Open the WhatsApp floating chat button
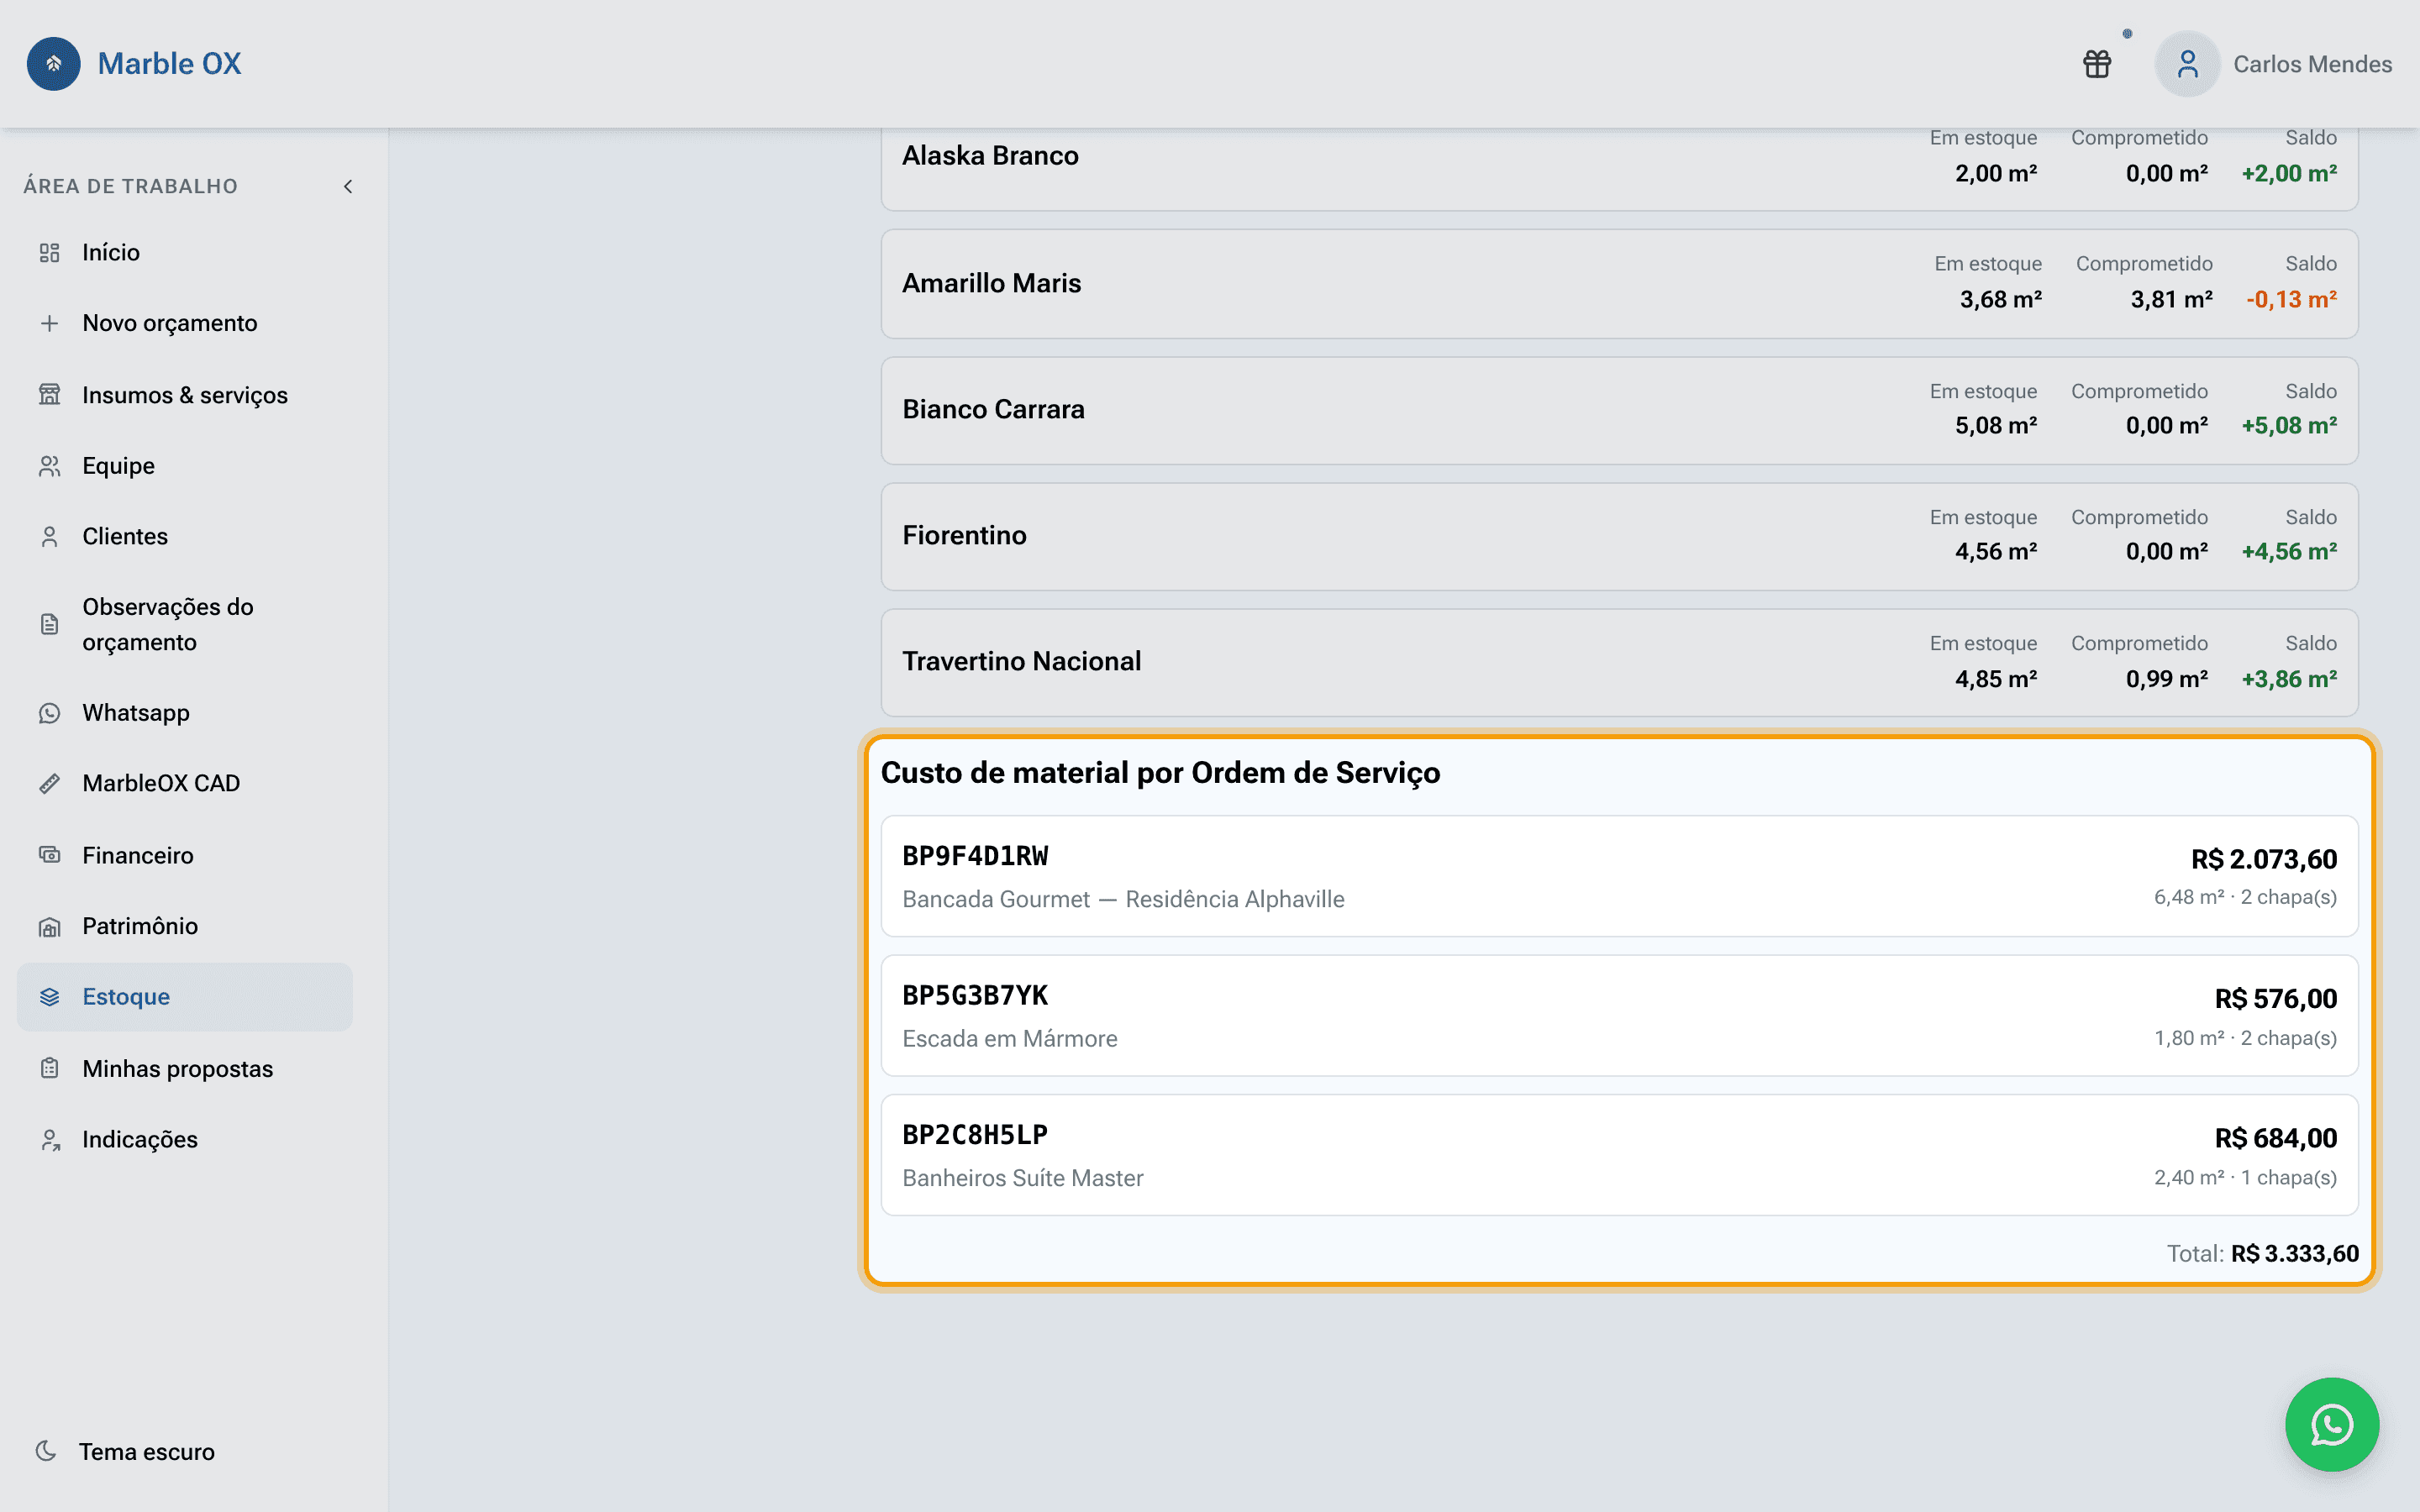The height and width of the screenshot is (1512, 2420). (2332, 1424)
